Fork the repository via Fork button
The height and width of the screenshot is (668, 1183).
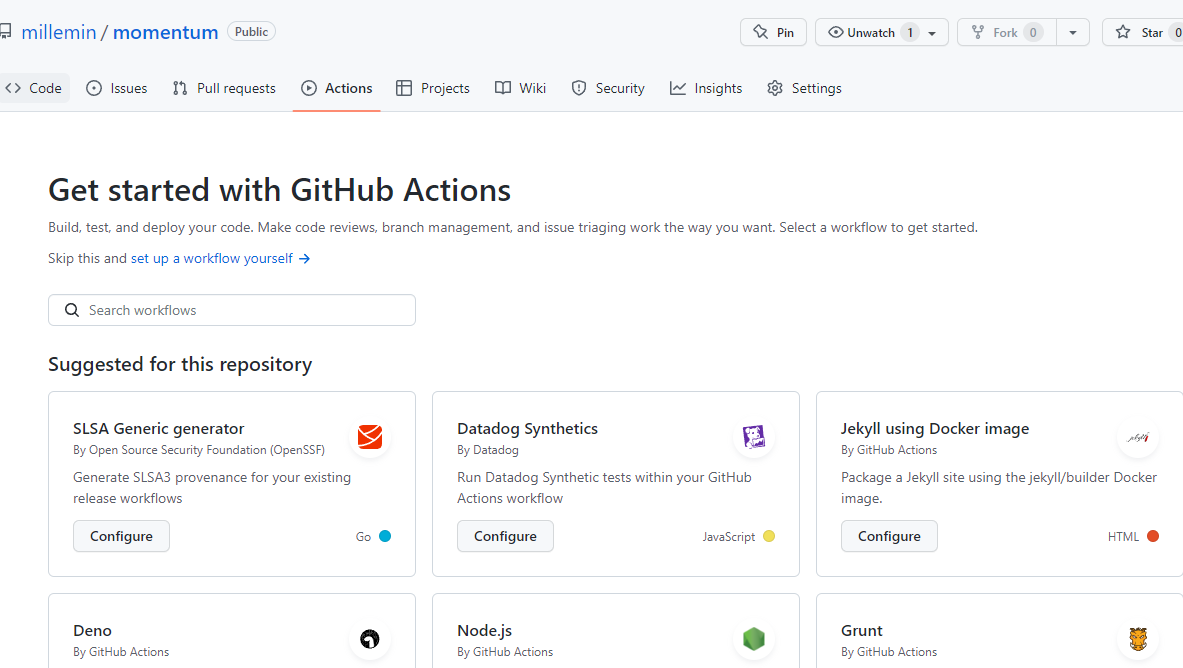[1006, 32]
